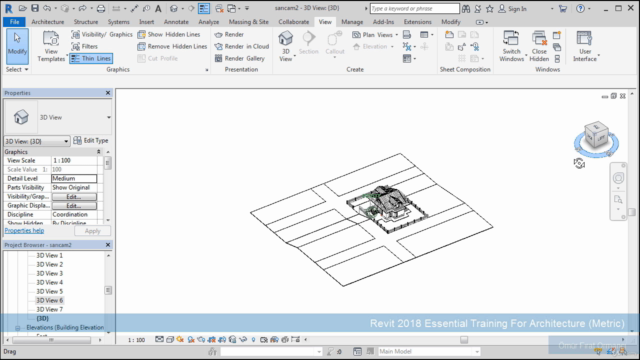
Task: Expand the Select panel dropdown
Action: pyautogui.click(x=17, y=70)
